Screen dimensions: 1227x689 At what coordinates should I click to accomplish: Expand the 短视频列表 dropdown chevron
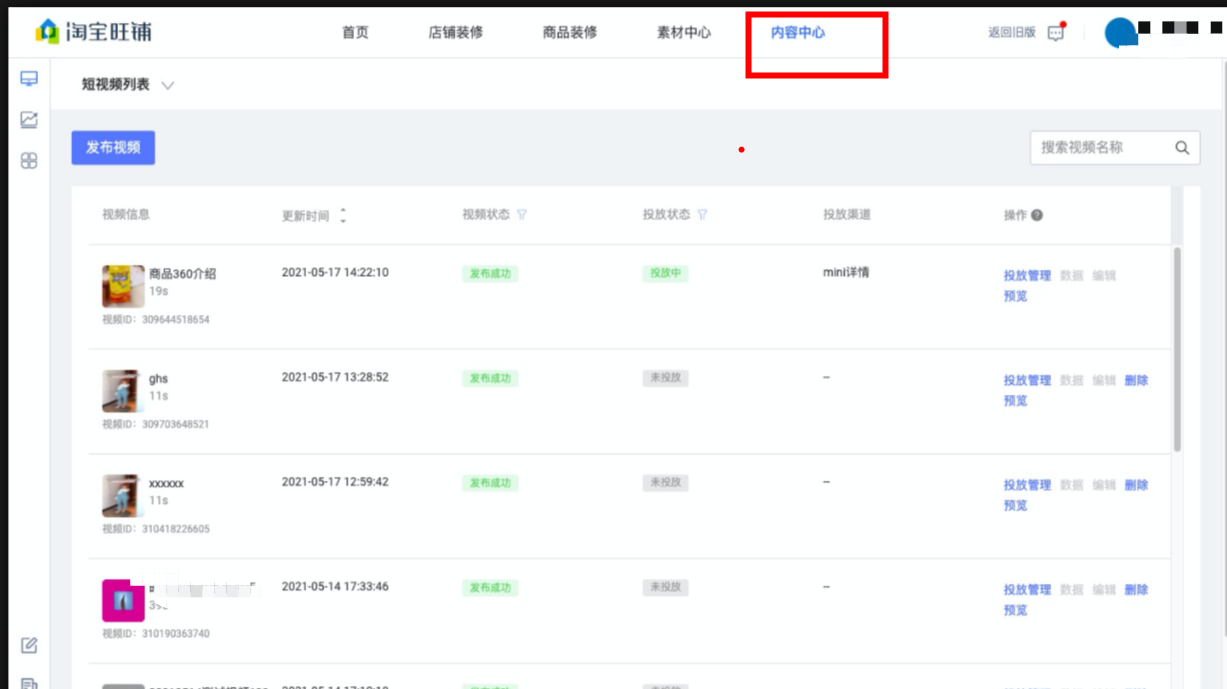167,86
